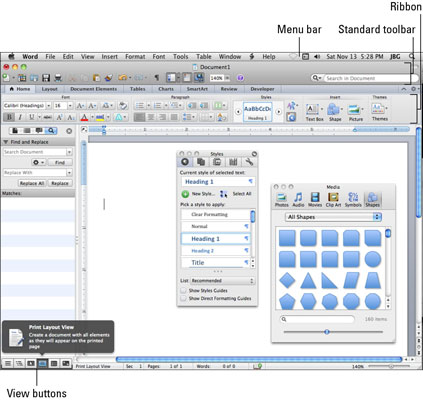Open the Insert menu
This screenshot has height=400, width=423.
click(109, 57)
